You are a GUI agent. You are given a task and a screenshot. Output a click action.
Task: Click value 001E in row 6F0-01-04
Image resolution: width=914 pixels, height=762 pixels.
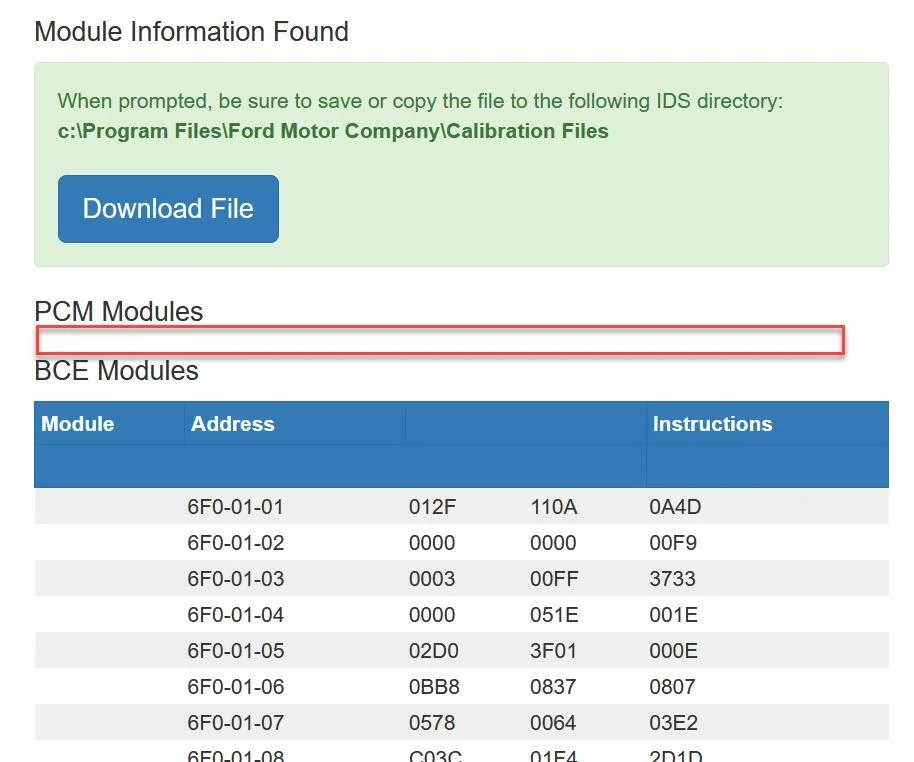673,615
